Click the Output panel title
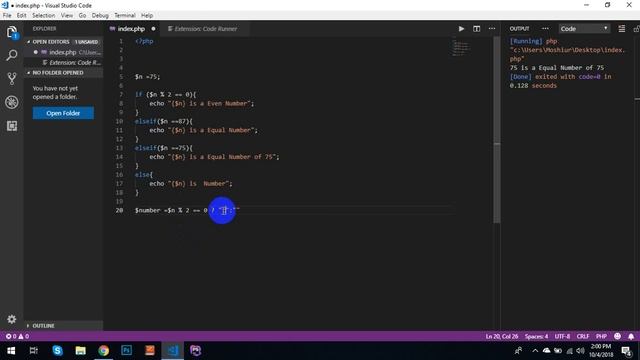 [520, 29]
